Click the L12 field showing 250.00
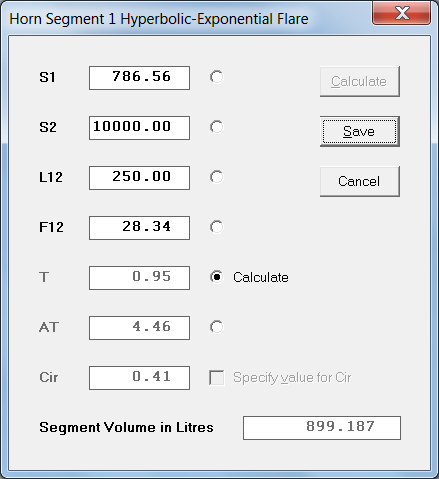The image size is (439, 479). (139, 178)
